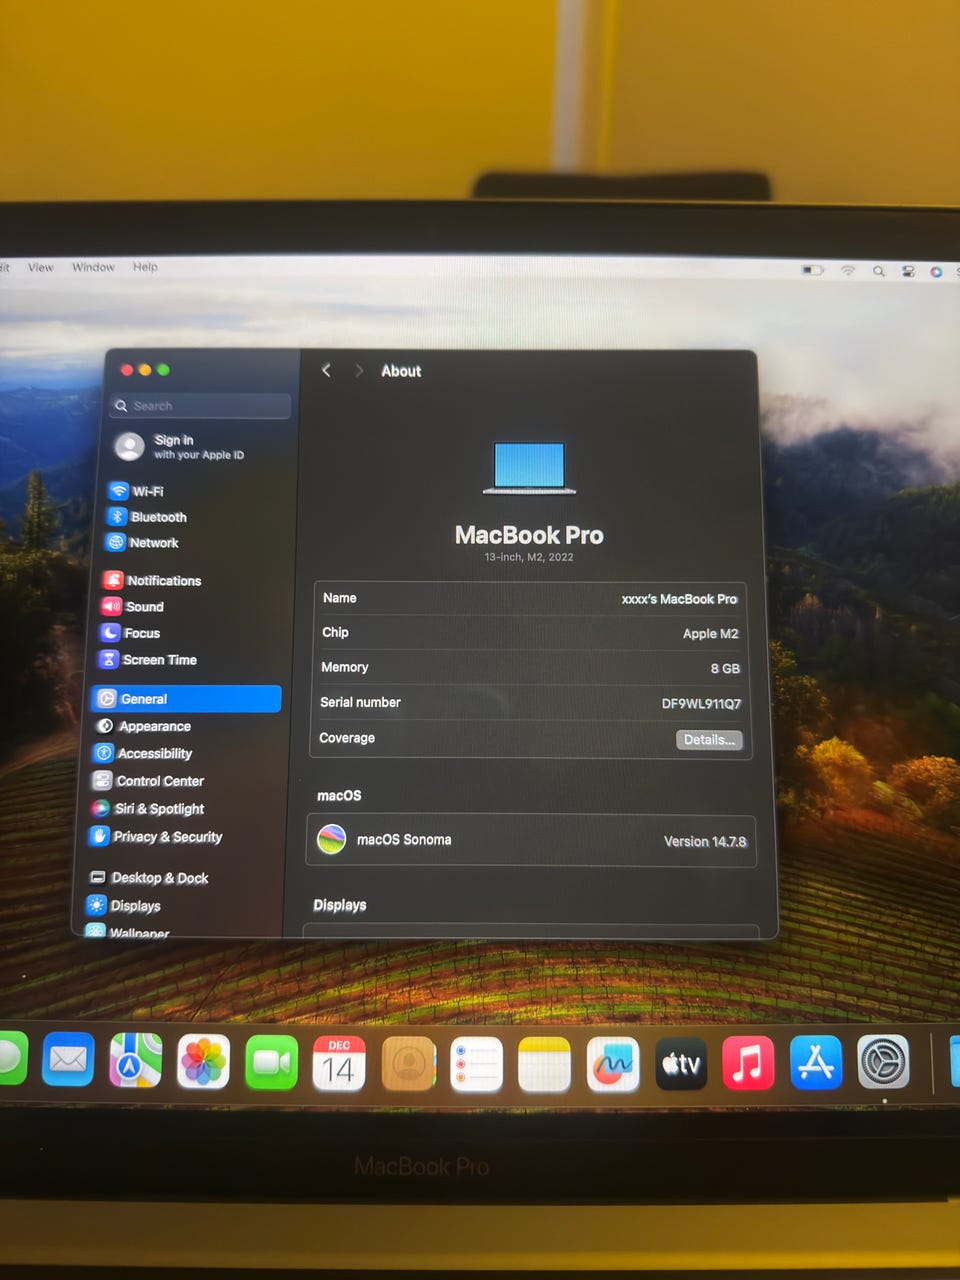Open Control Center from menu bar

click(x=908, y=271)
